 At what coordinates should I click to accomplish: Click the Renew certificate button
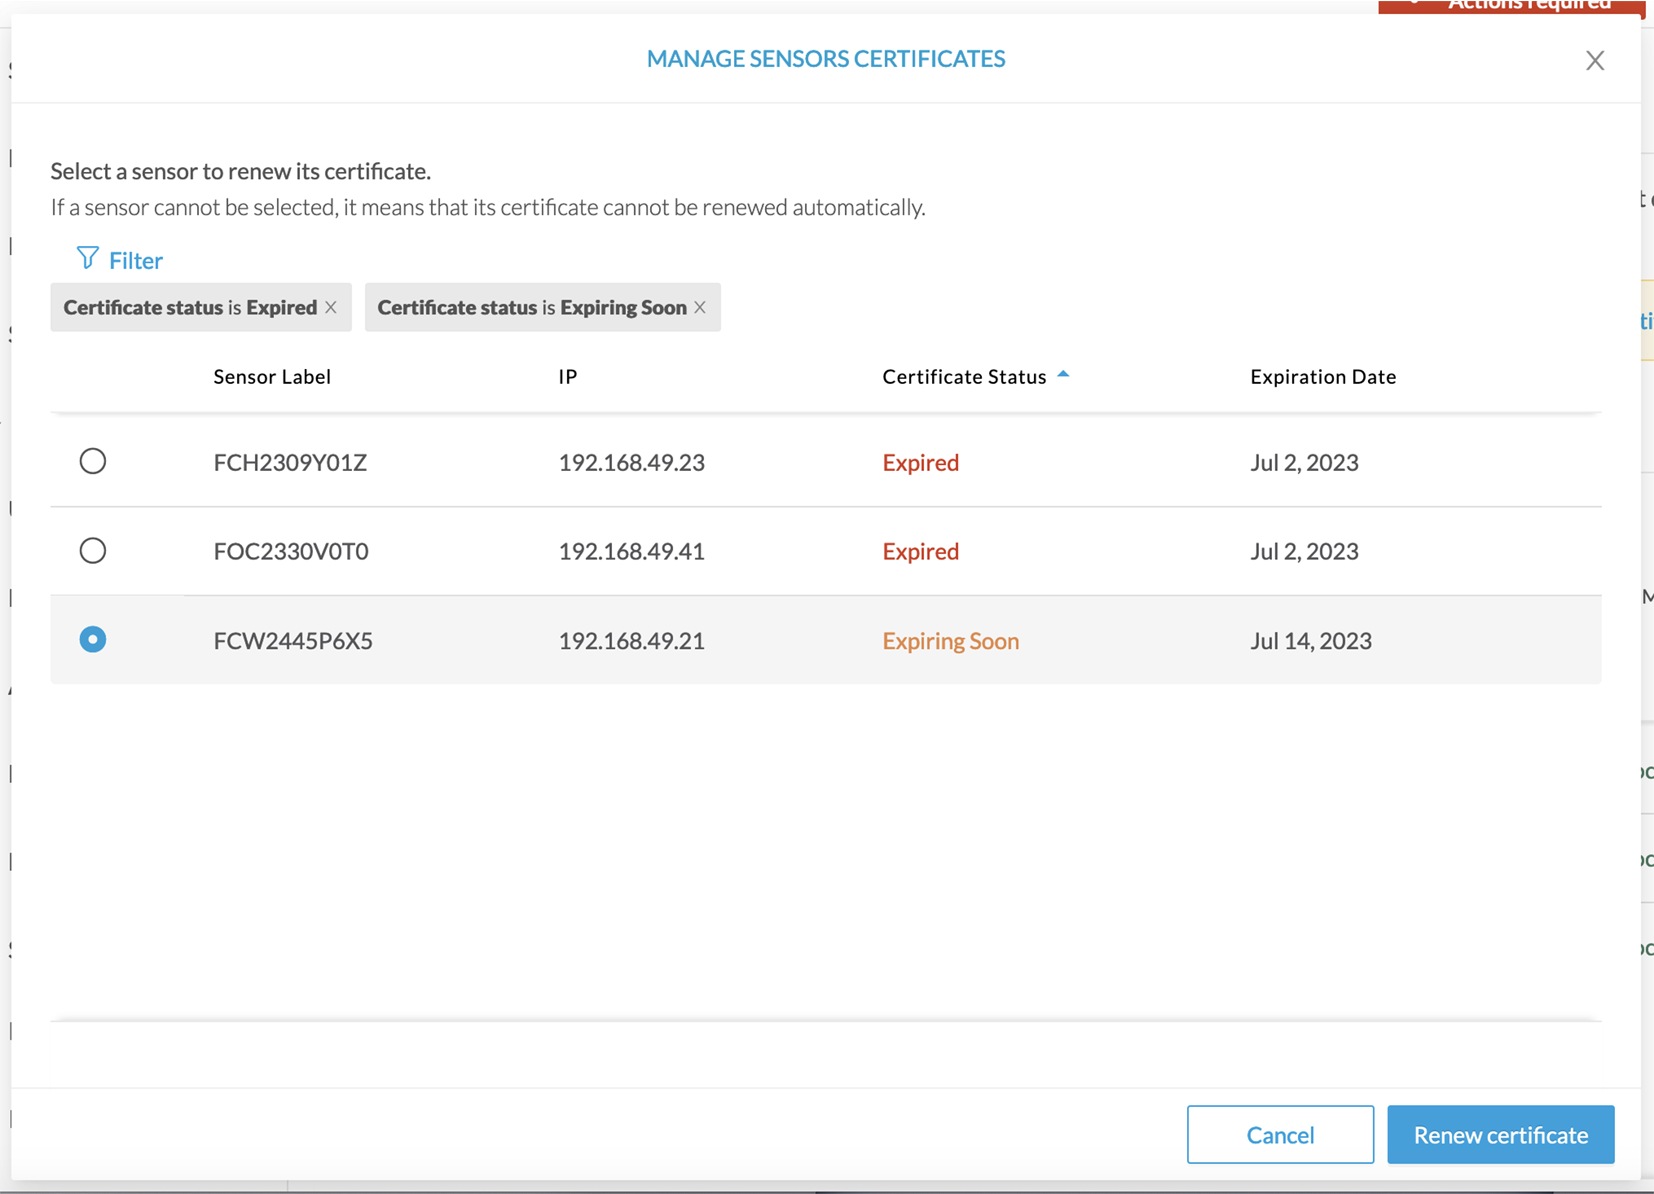click(x=1500, y=1135)
